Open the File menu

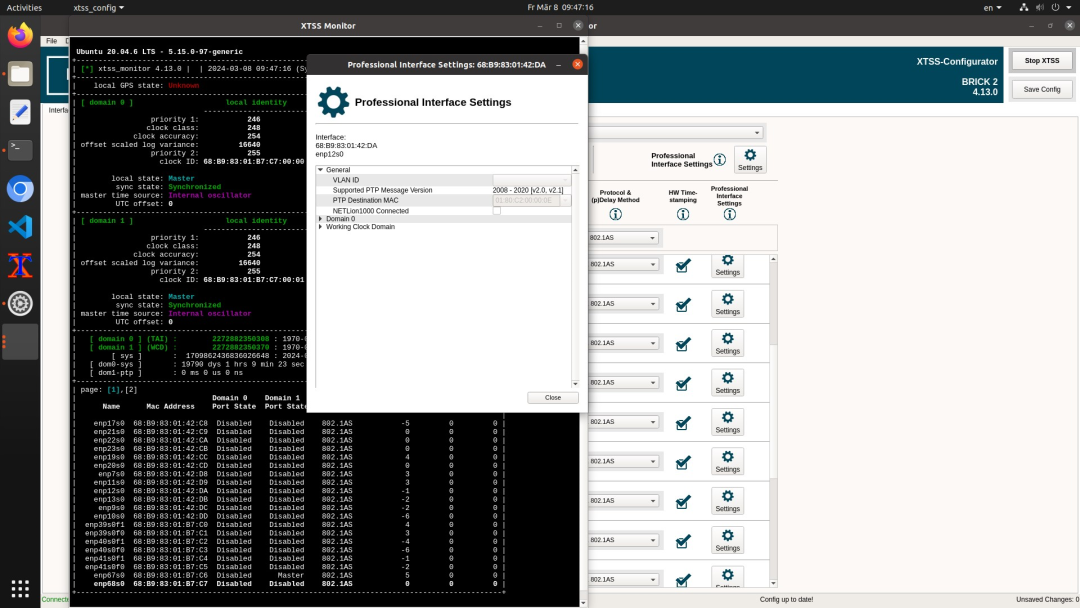(x=52, y=41)
